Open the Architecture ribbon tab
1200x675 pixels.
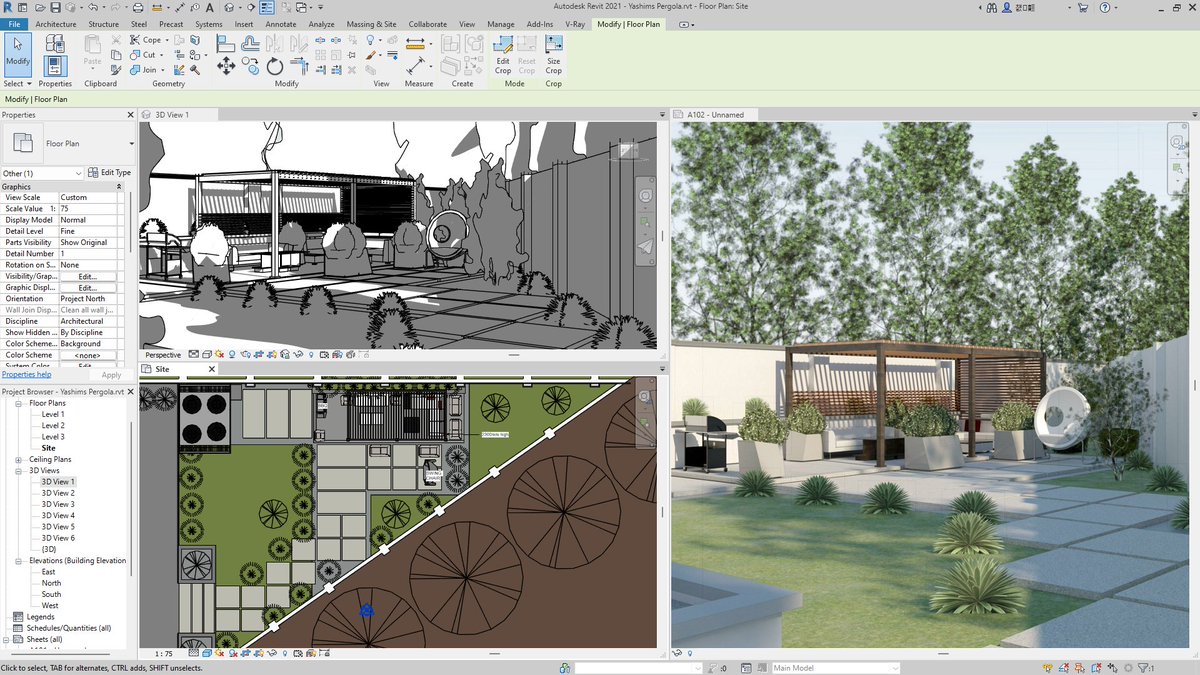pos(55,24)
